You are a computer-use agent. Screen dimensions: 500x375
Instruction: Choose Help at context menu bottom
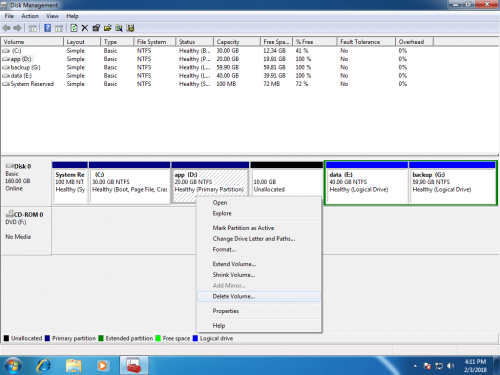[259, 326]
